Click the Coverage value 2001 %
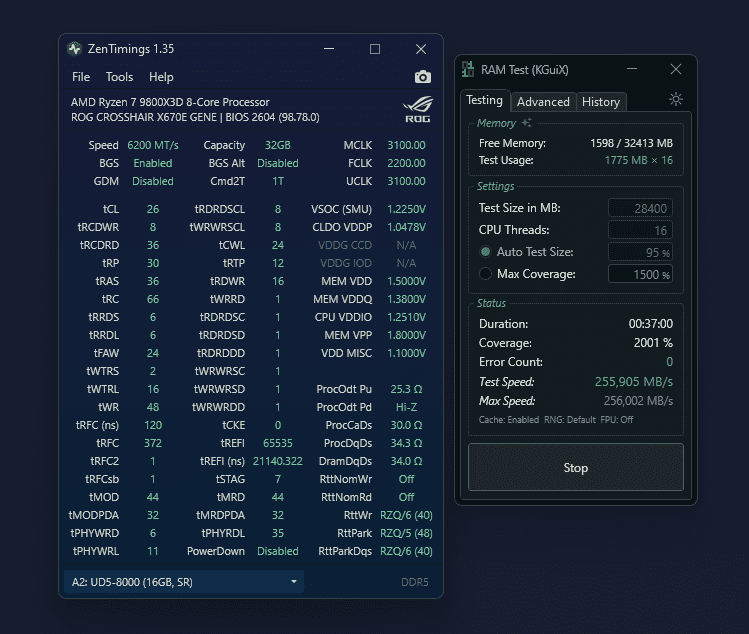 [x=653, y=343]
